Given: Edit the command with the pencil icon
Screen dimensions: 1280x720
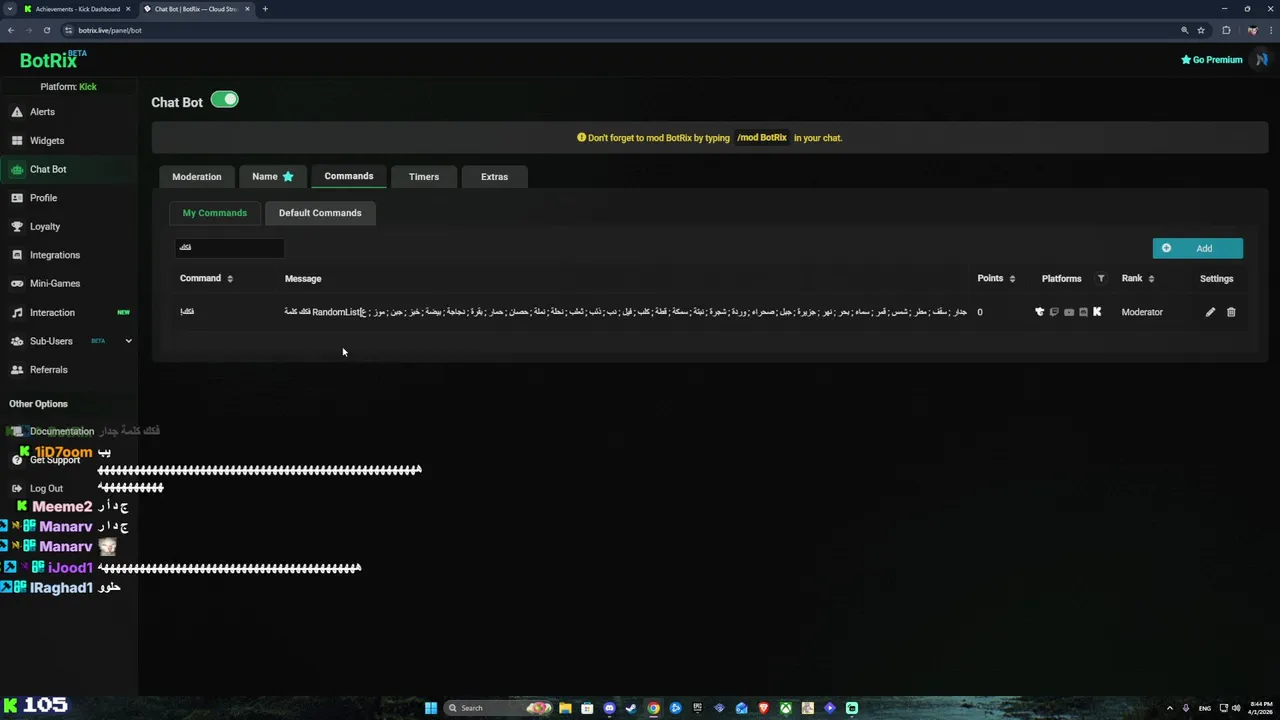Looking at the screenshot, I should [1210, 312].
